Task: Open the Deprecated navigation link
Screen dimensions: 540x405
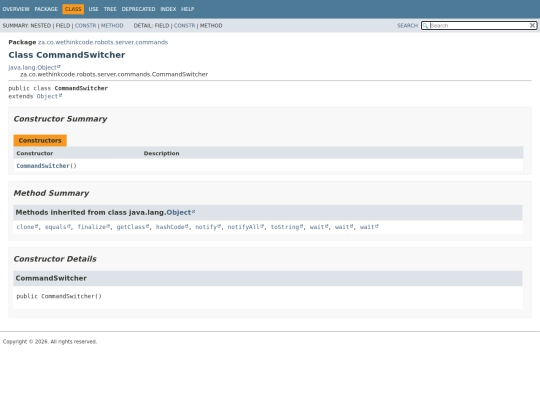Action: [x=138, y=9]
